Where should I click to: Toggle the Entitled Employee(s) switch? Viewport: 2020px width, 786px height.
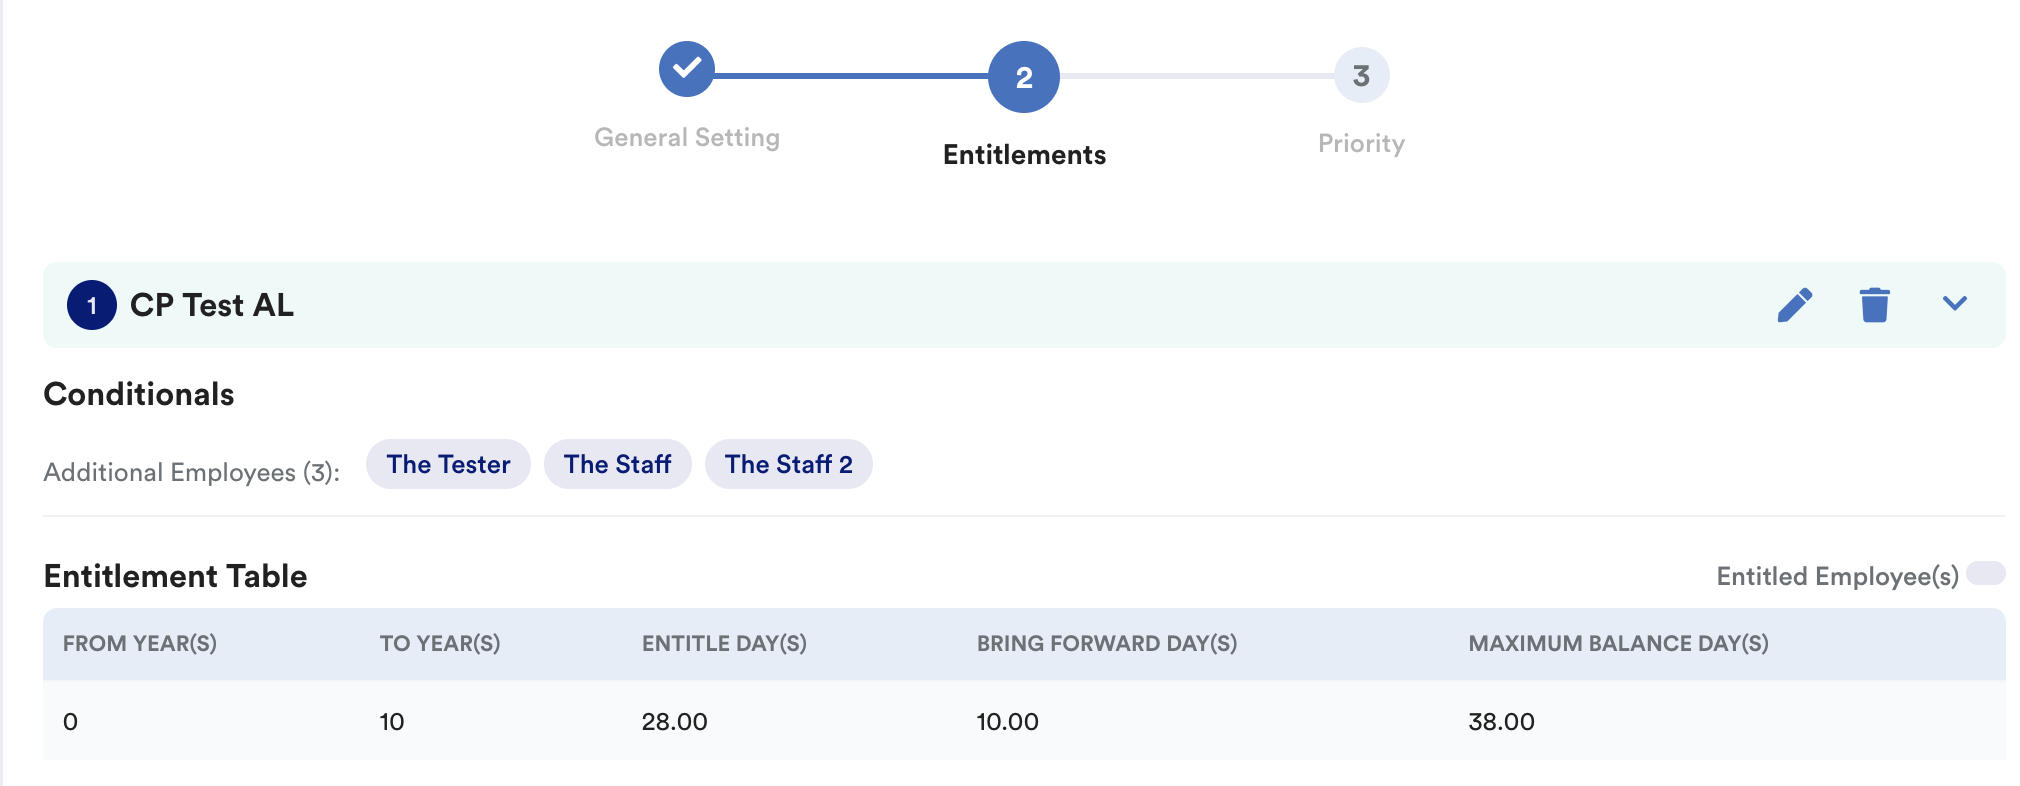[1985, 574]
